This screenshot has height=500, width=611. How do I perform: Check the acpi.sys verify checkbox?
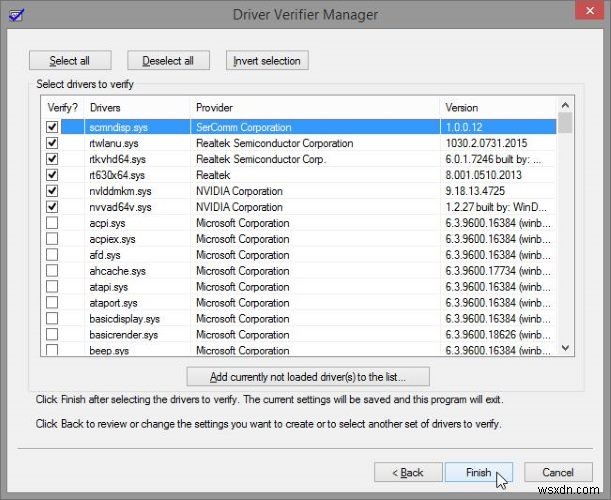[52, 223]
